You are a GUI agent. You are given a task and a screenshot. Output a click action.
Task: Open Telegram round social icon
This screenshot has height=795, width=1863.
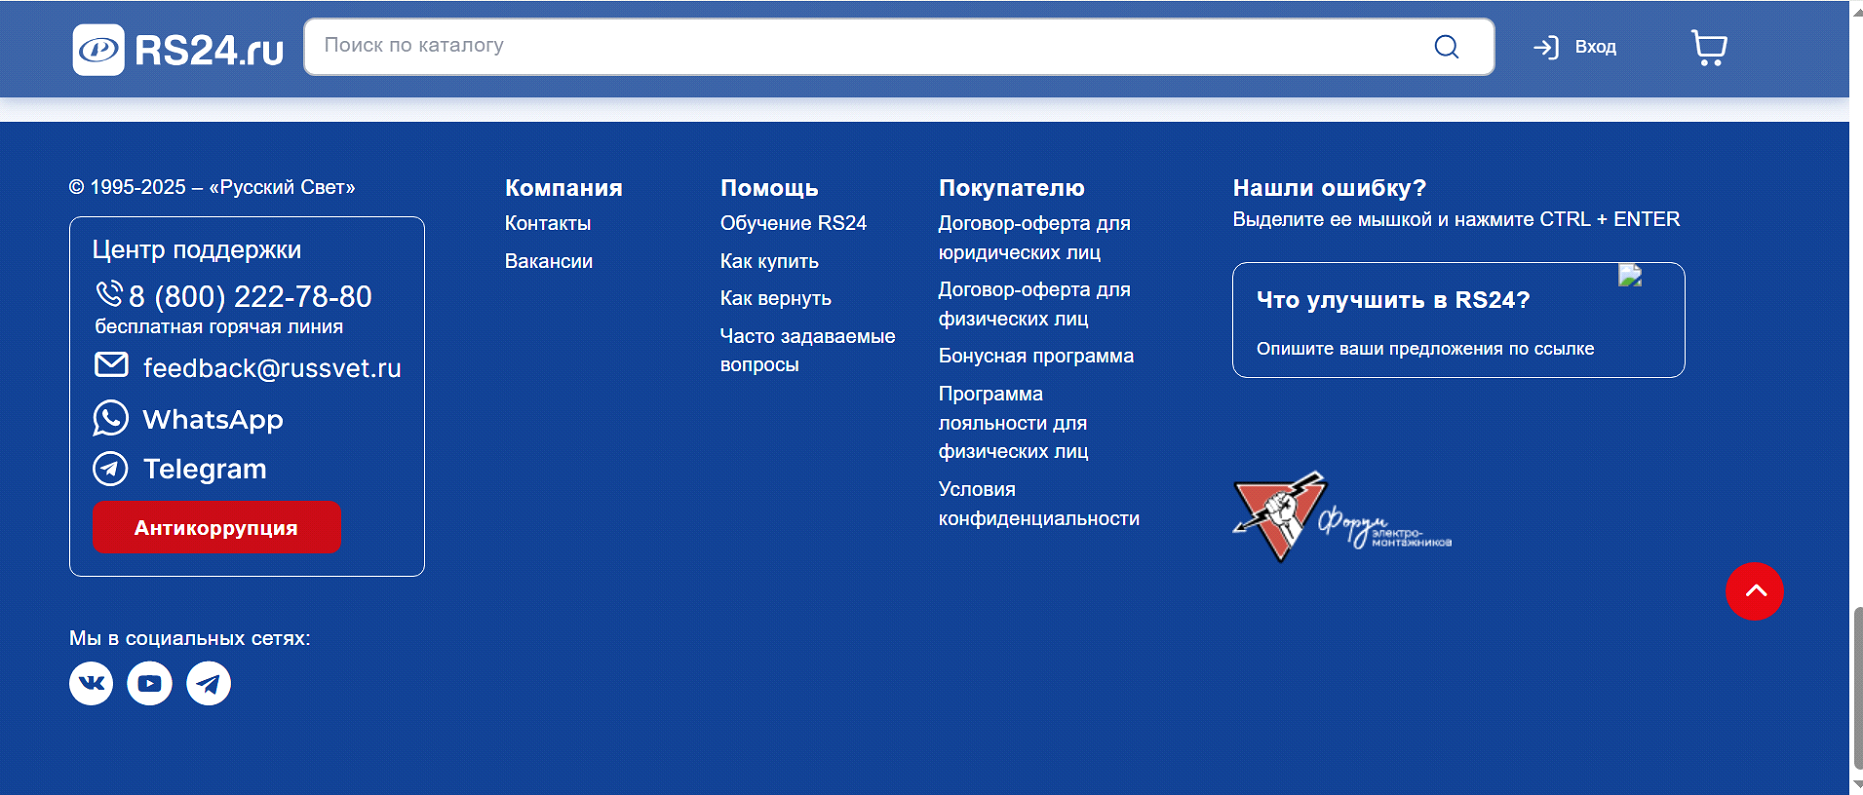[209, 683]
